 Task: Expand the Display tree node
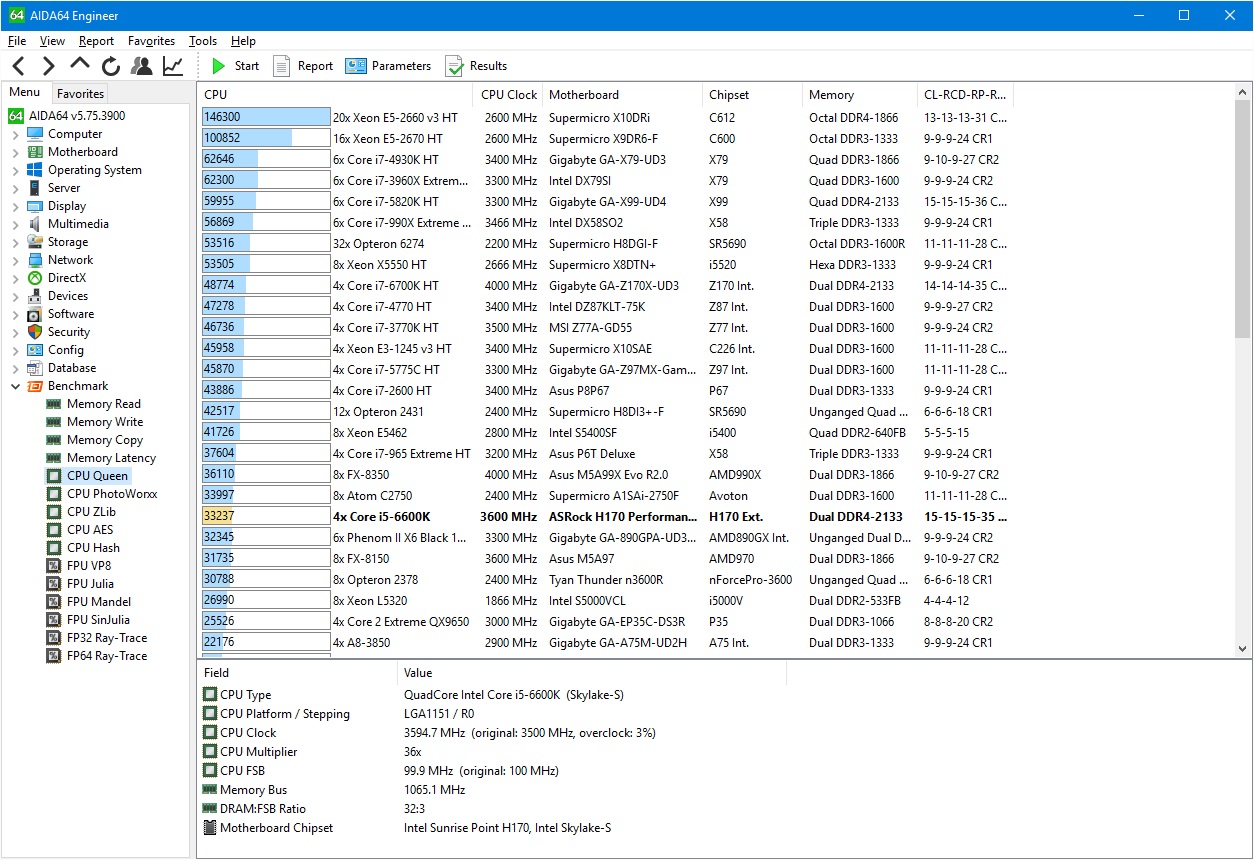15,206
